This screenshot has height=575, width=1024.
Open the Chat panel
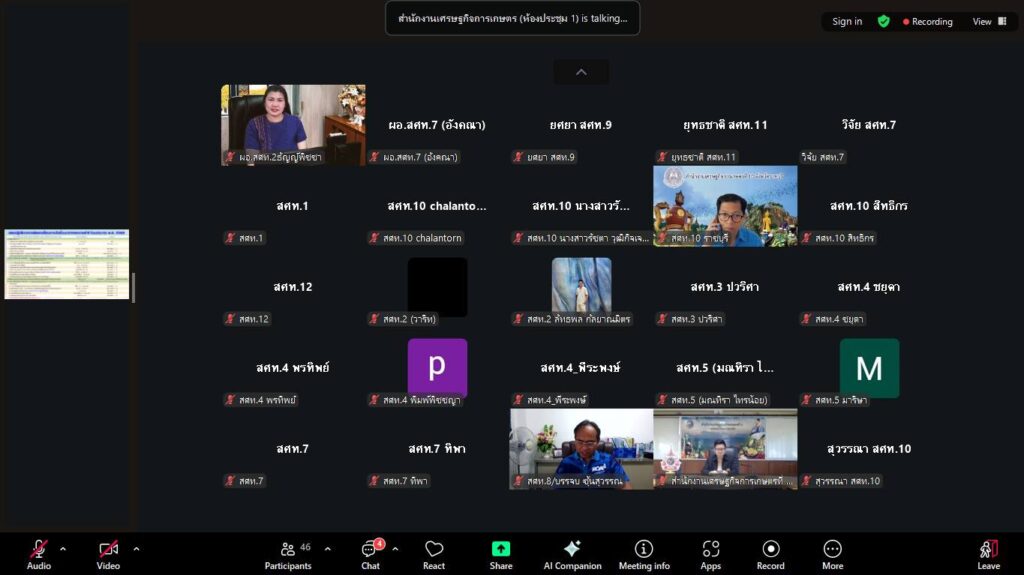pos(370,554)
